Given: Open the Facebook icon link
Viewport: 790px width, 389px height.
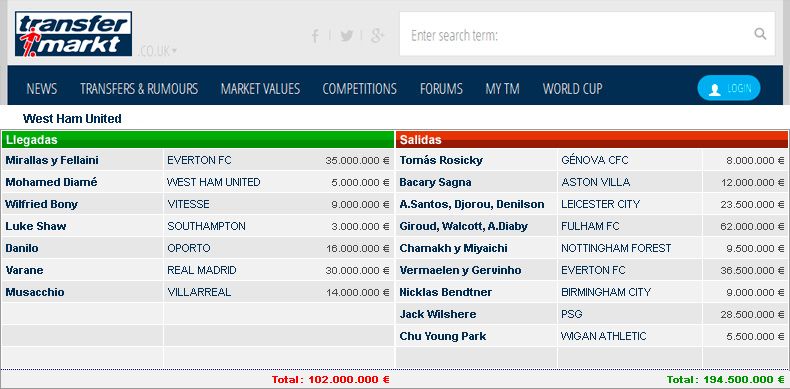Looking at the screenshot, I should tap(315, 36).
